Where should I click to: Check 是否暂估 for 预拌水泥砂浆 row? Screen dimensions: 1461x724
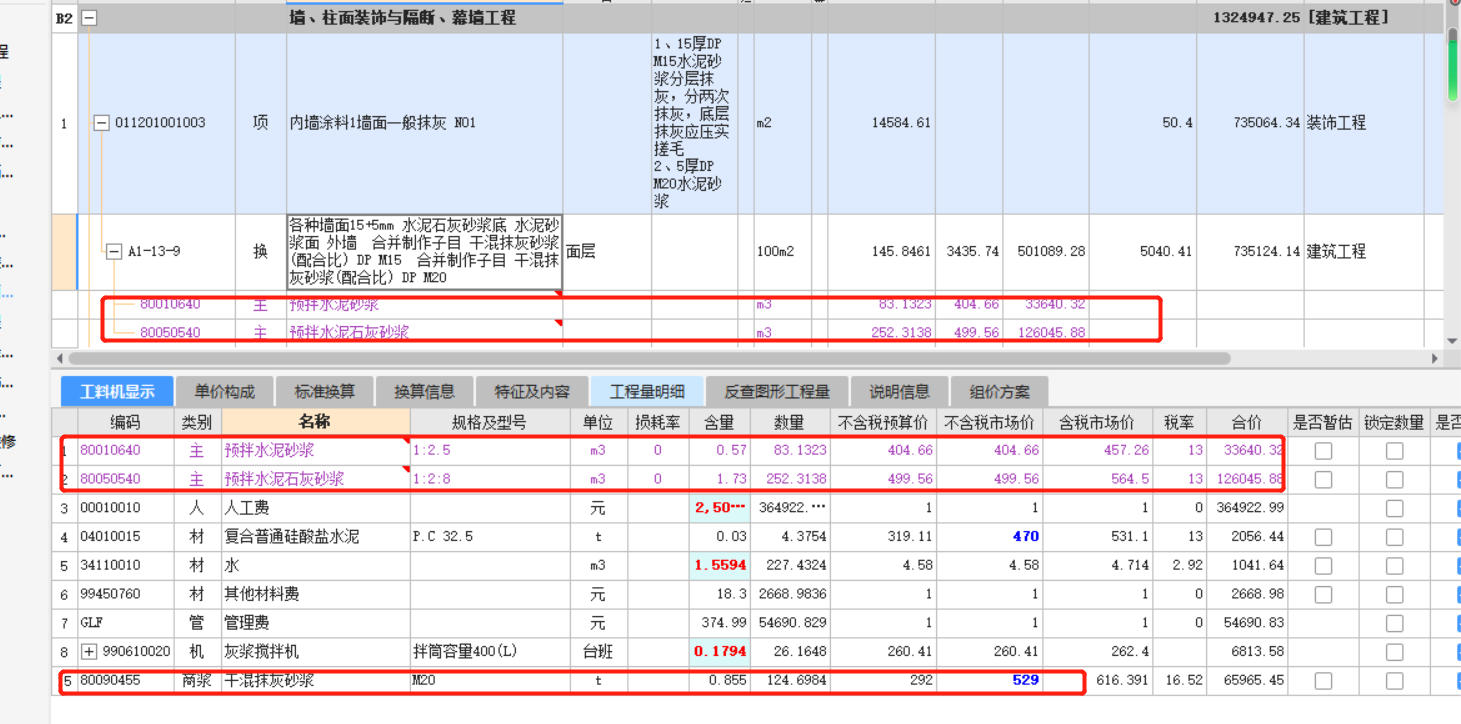click(x=1323, y=451)
